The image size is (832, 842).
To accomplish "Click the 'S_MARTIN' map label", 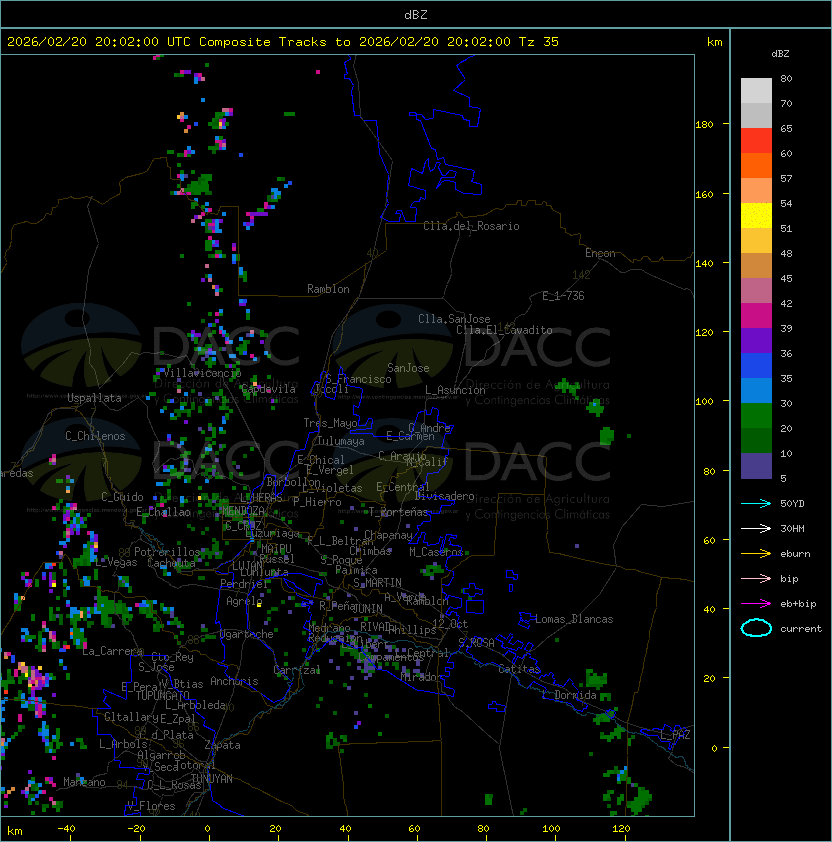I will 377,583.
